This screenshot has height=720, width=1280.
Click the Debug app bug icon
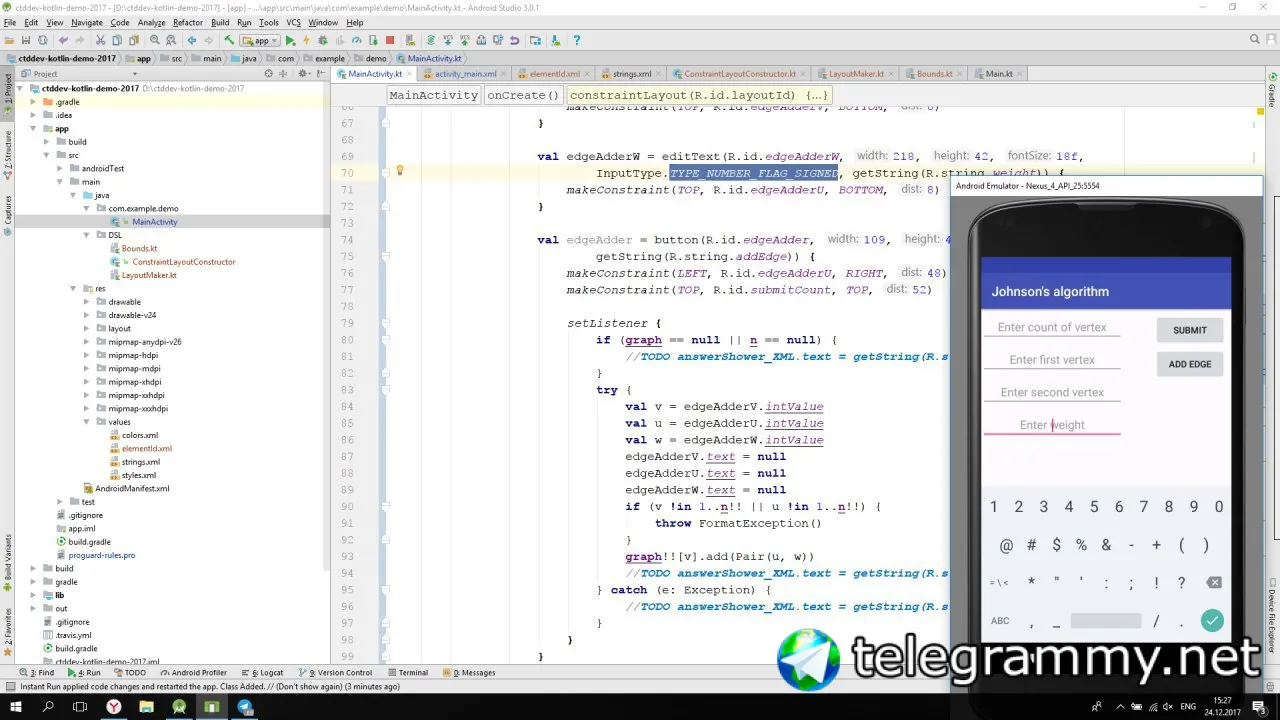tap(323, 41)
